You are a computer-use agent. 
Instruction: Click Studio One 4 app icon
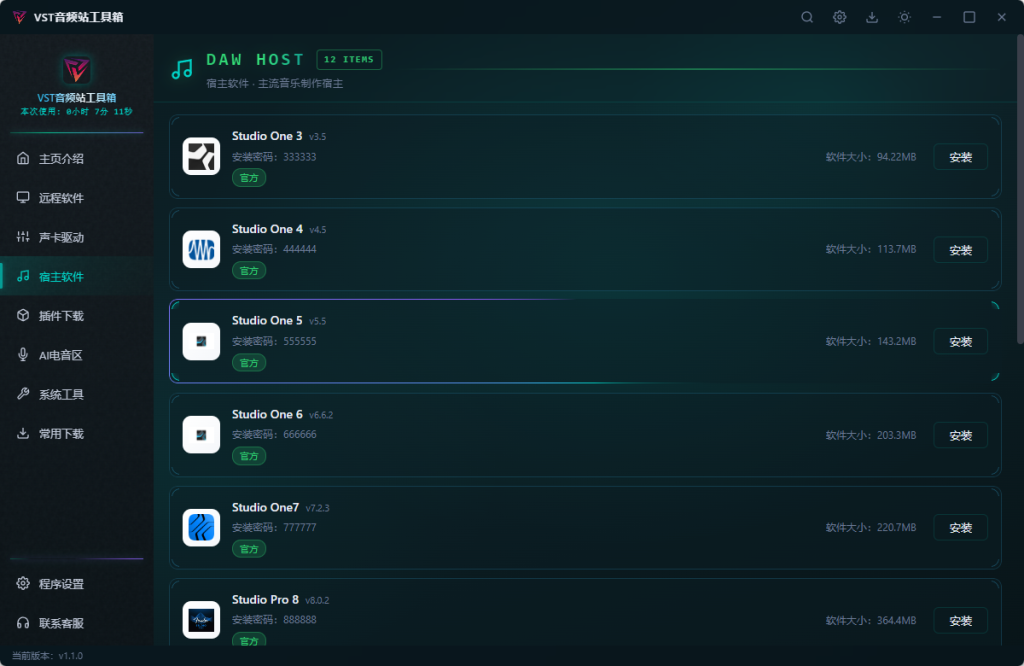[x=201, y=249]
